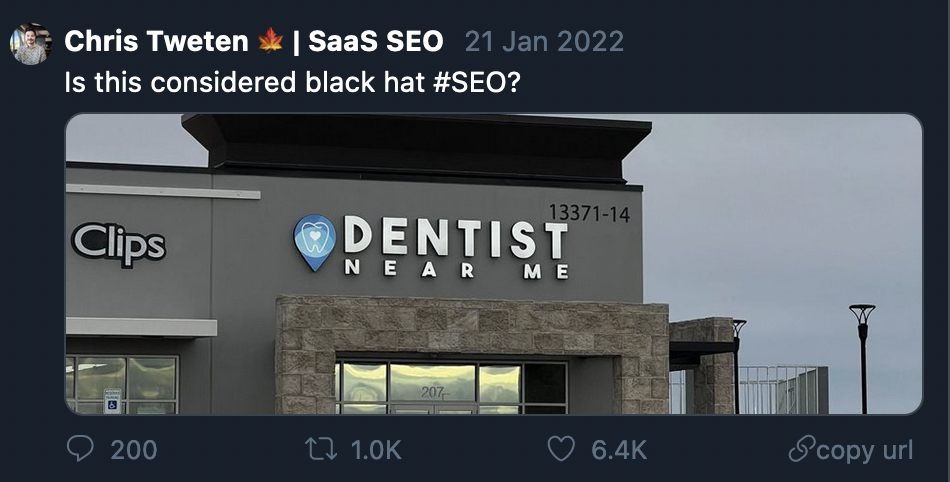Open the tweet via 21 Jan 2022 date
950x482 pixels.
click(544, 41)
